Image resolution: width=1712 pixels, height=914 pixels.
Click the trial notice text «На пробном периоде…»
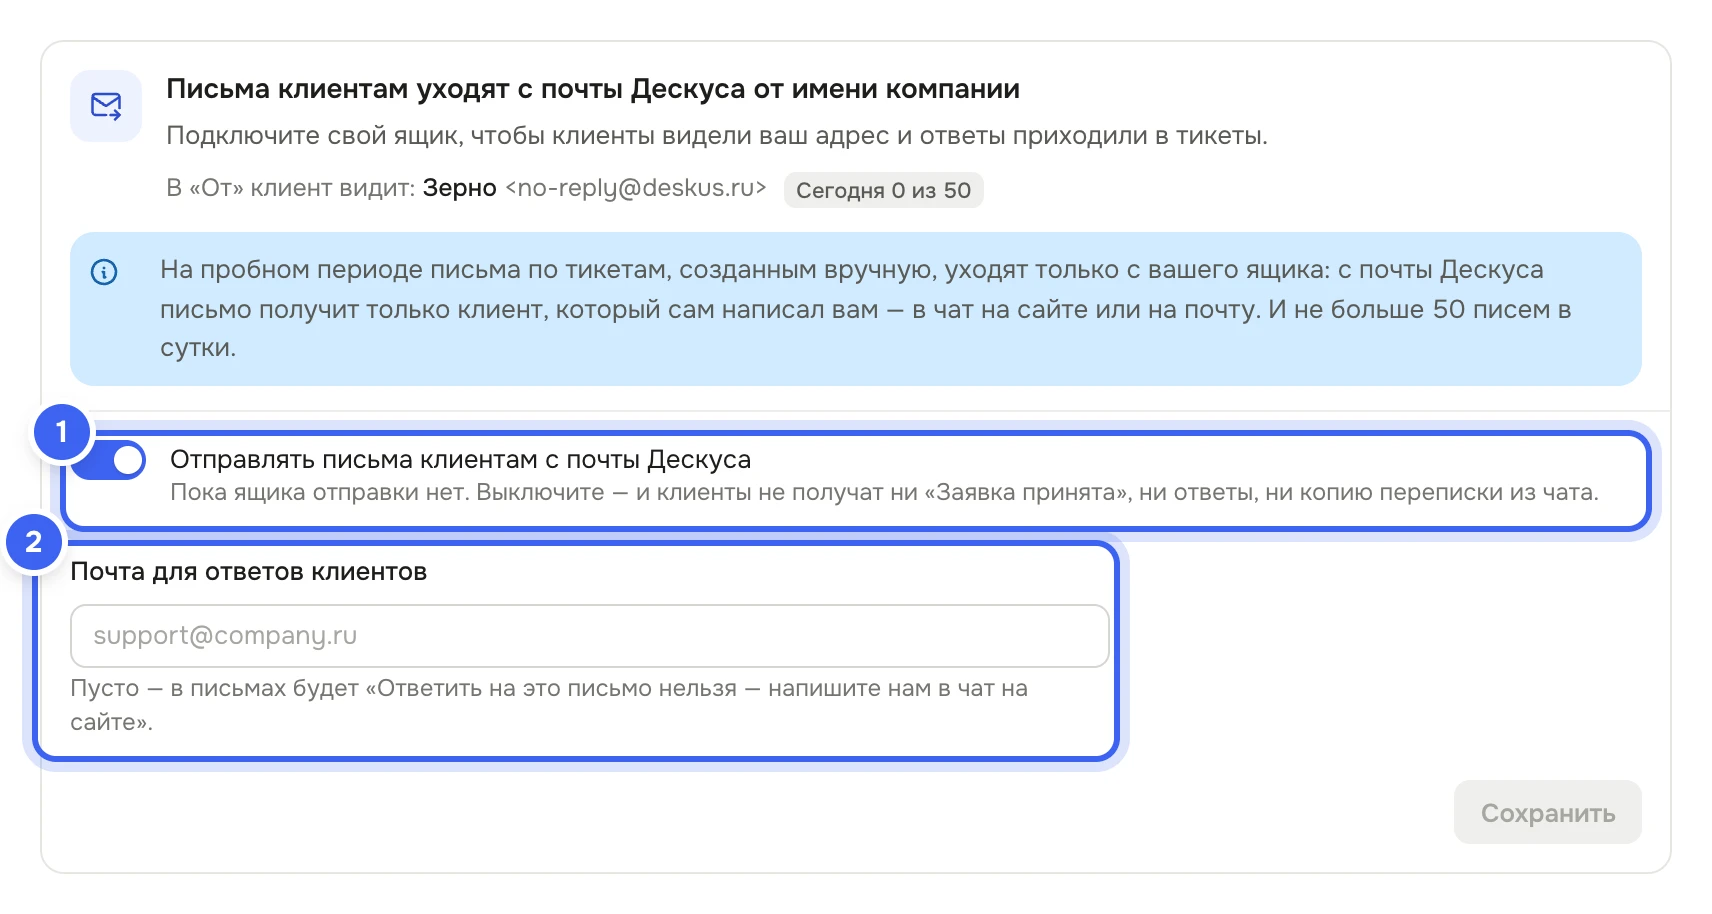pos(866,309)
